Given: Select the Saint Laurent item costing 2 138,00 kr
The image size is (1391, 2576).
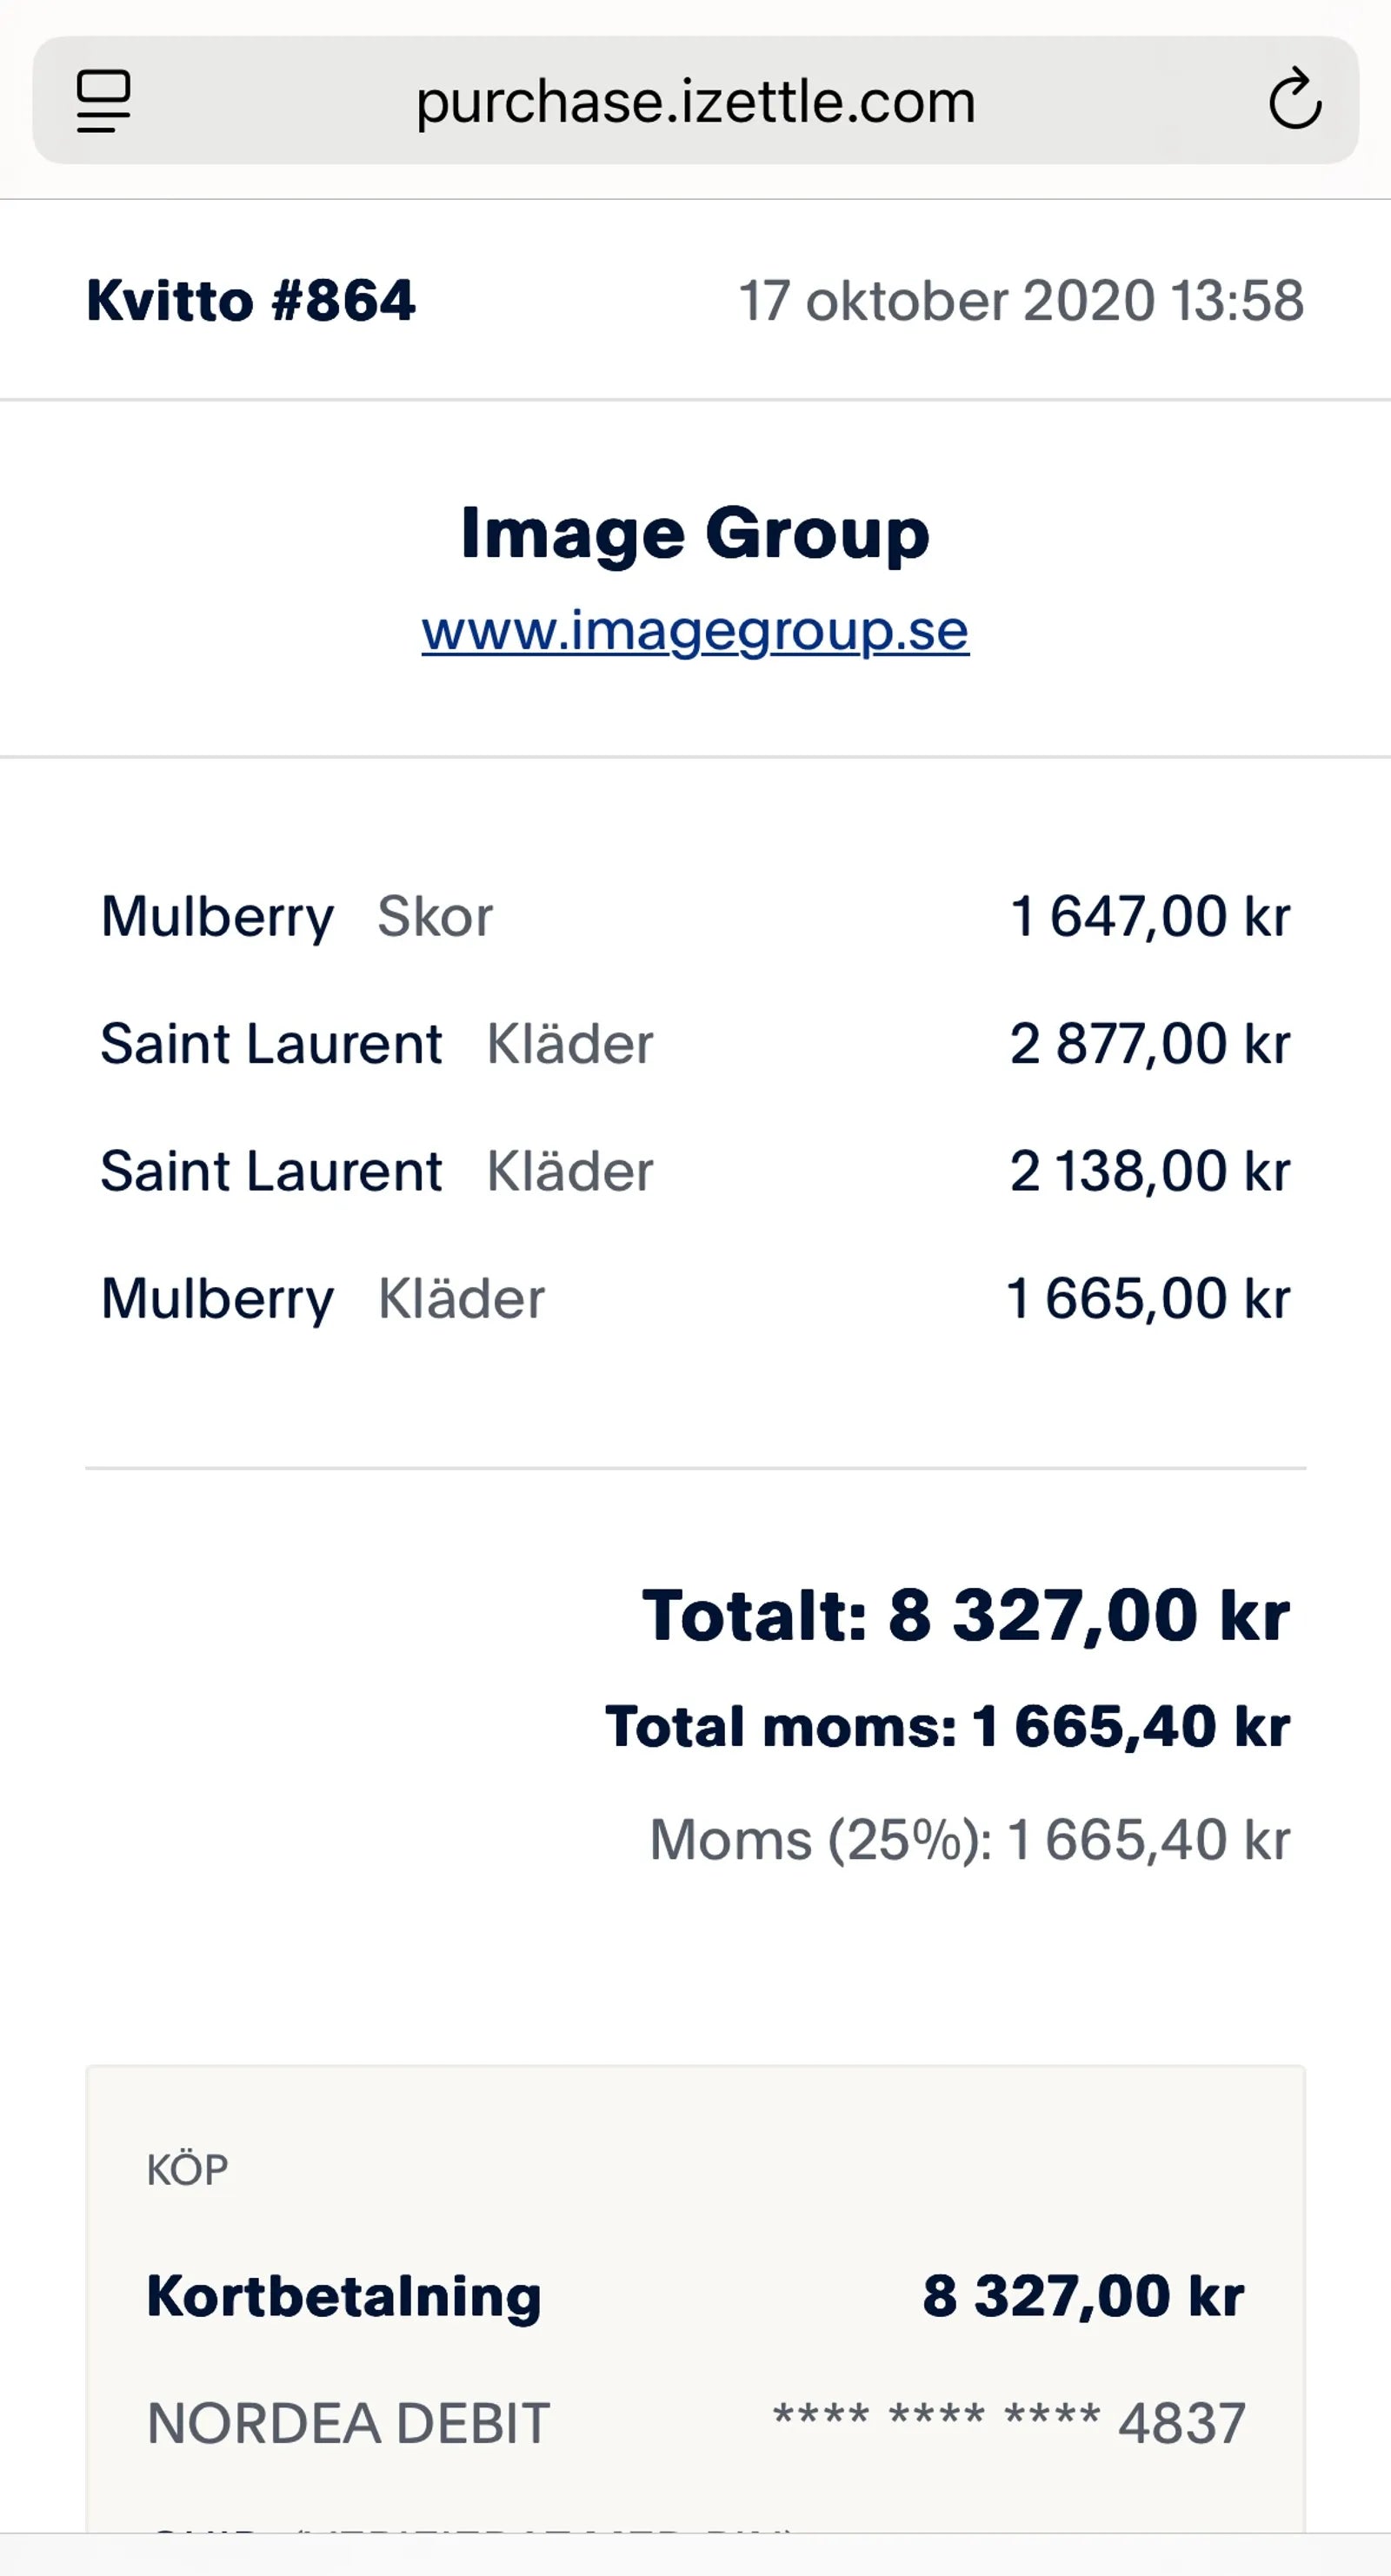Looking at the screenshot, I should click(695, 1170).
